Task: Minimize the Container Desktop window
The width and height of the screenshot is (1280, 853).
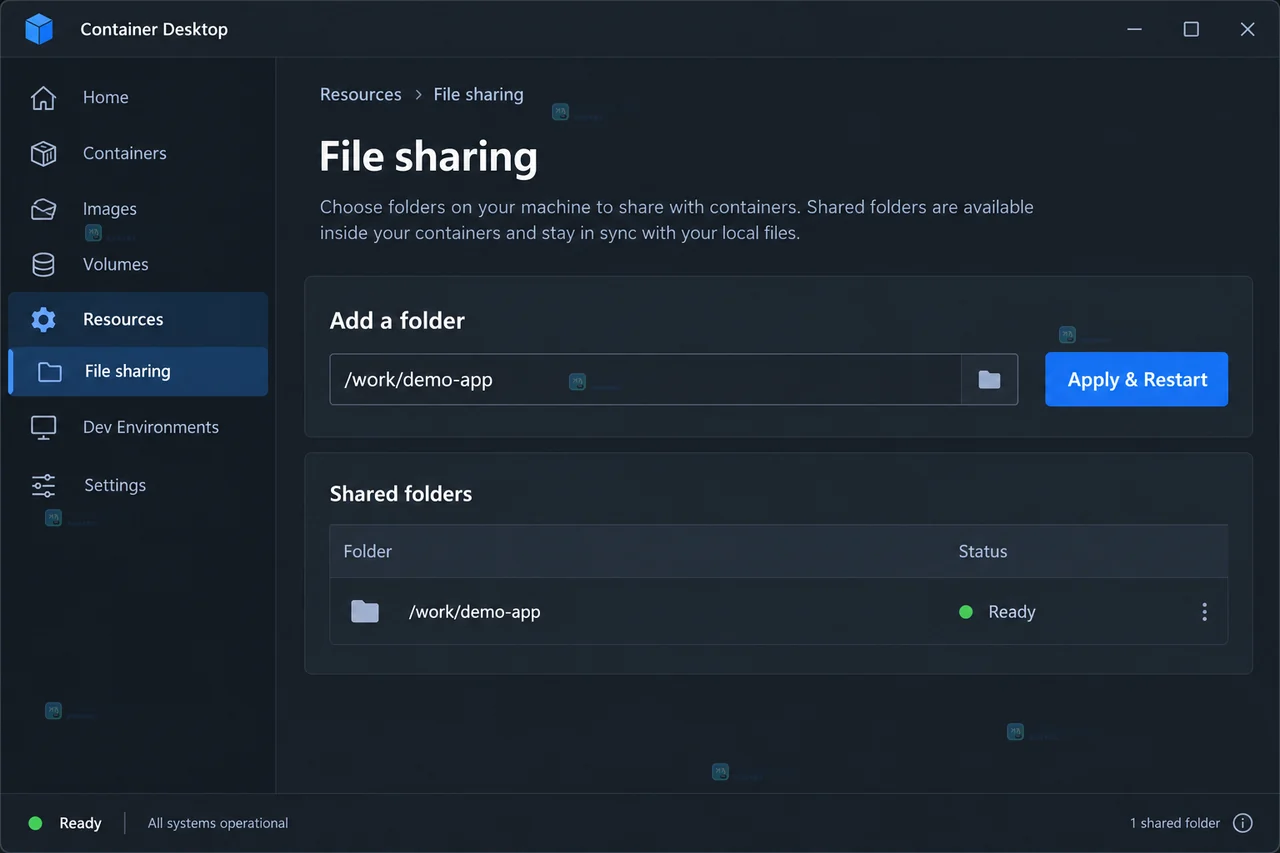Action: pyautogui.click(x=1135, y=29)
